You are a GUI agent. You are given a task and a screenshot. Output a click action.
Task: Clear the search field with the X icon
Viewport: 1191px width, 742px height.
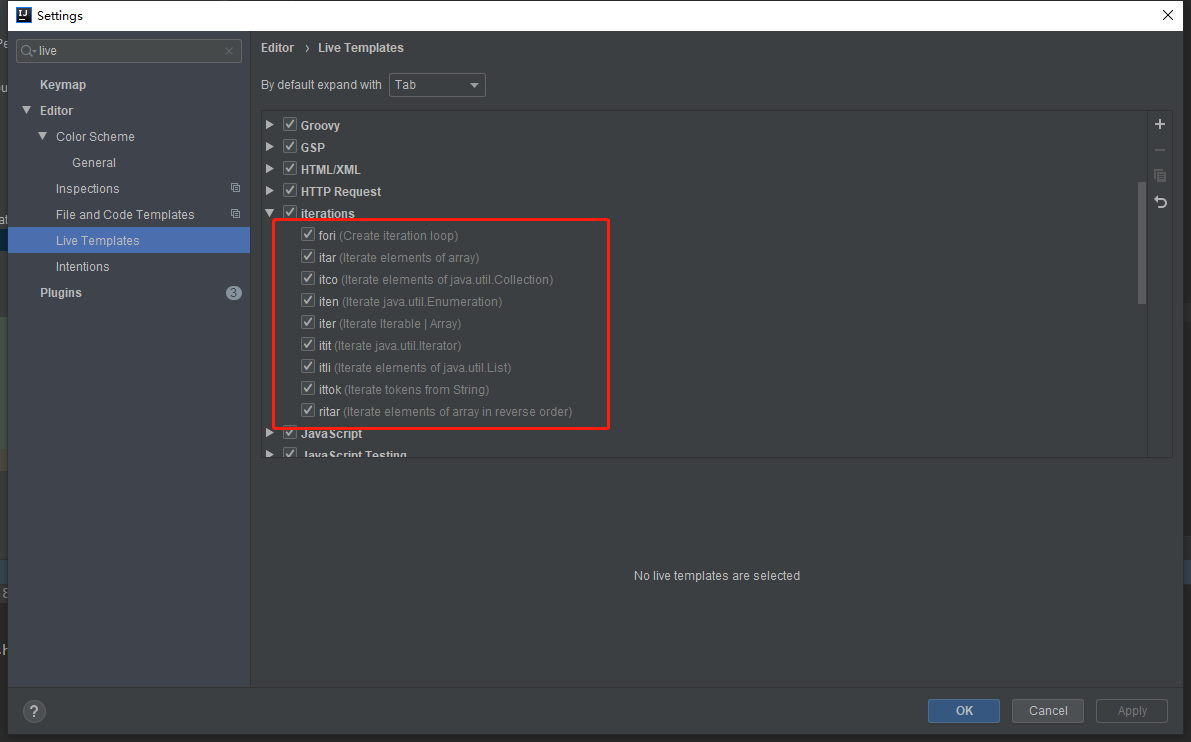[x=229, y=51]
